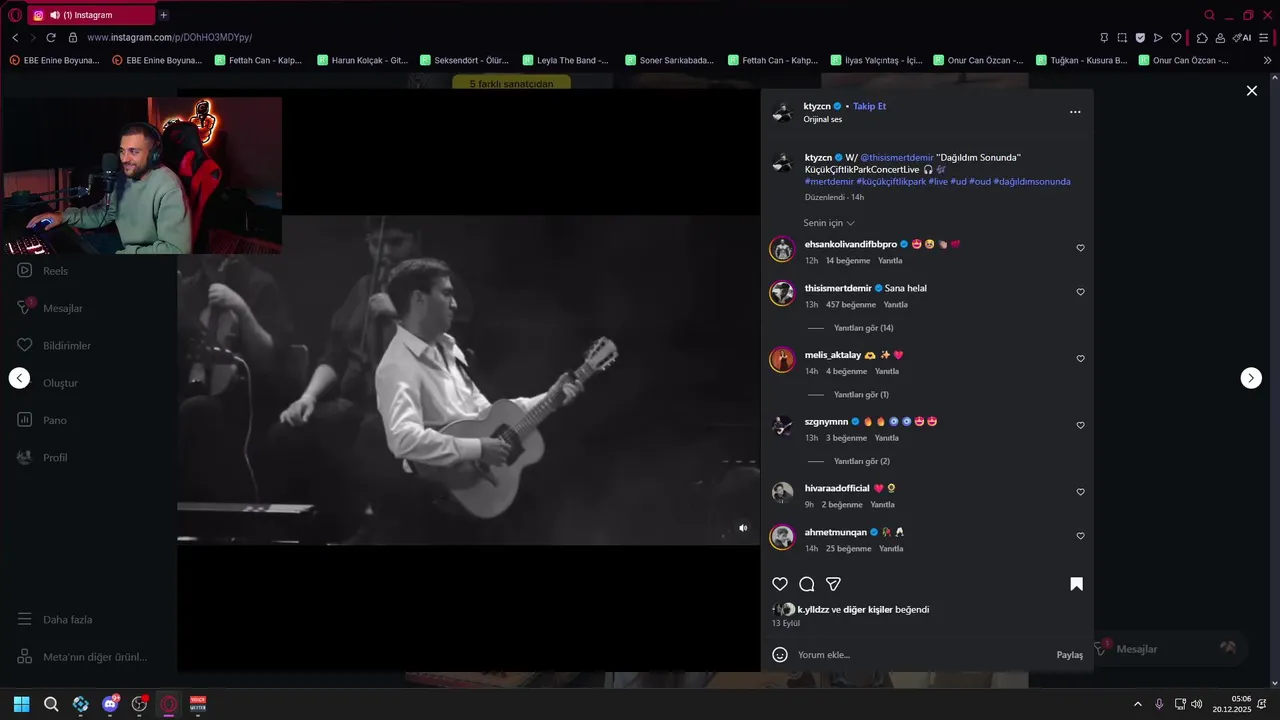Open the #küçükçiftlikpark hashtag link

(891, 182)
